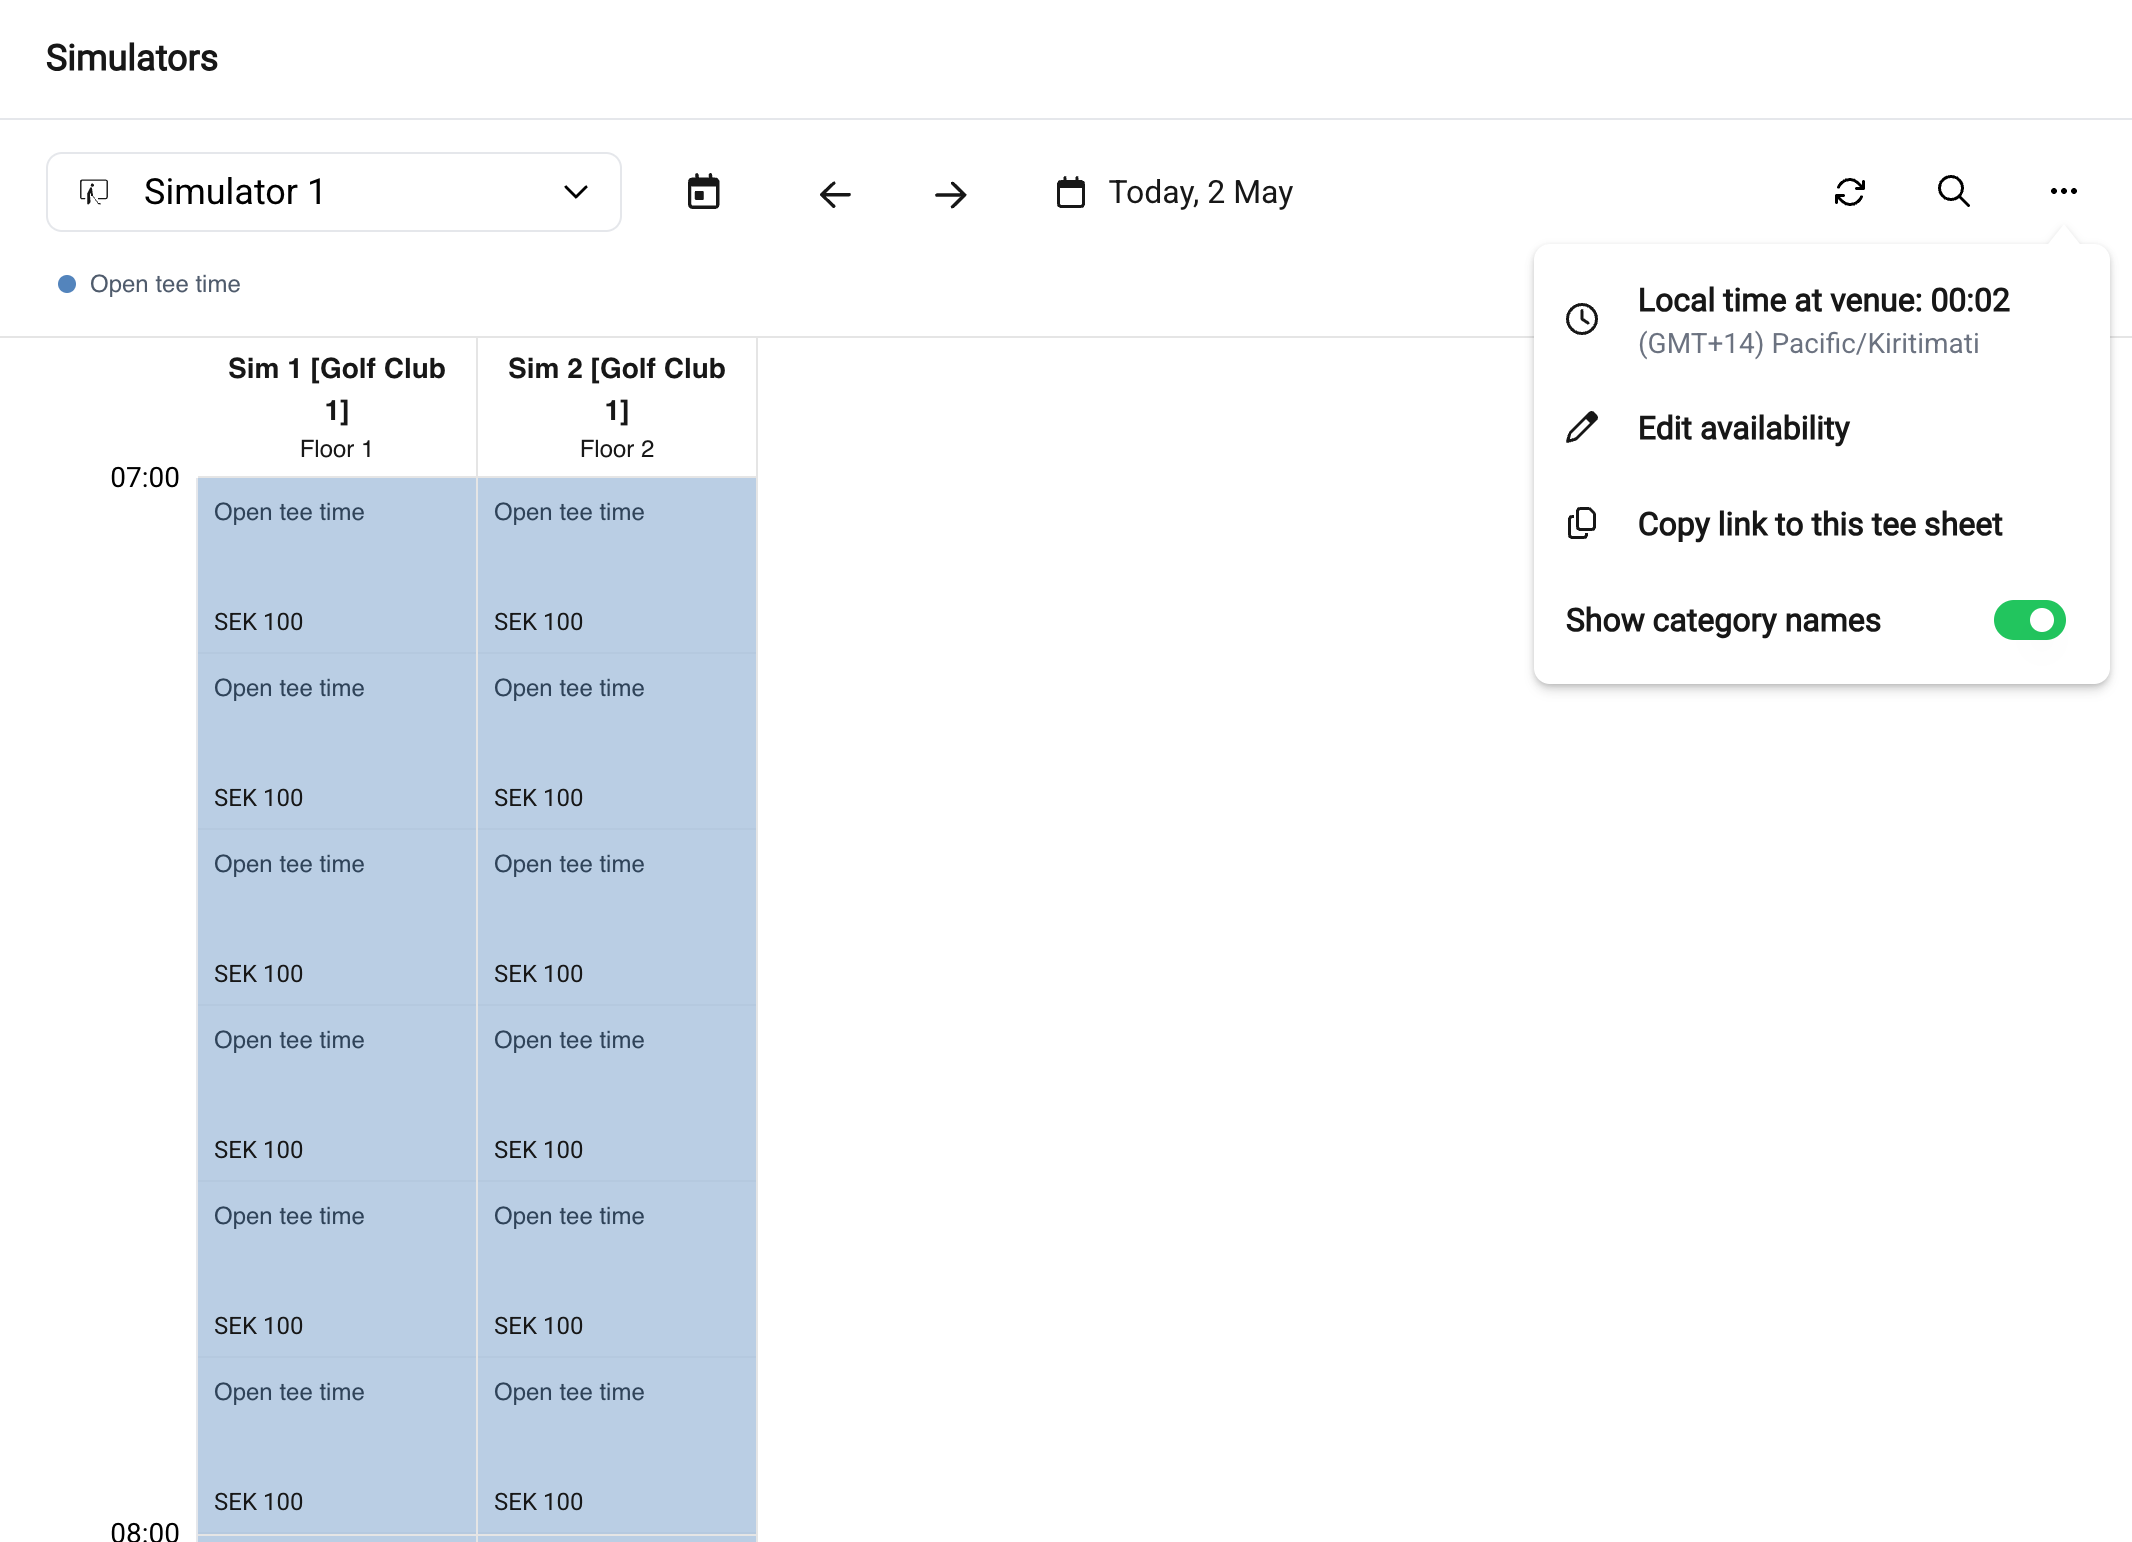Click the clock icon beside local time
Viewport: 2132px width, 1542px height.
[x=1582, y=320]
